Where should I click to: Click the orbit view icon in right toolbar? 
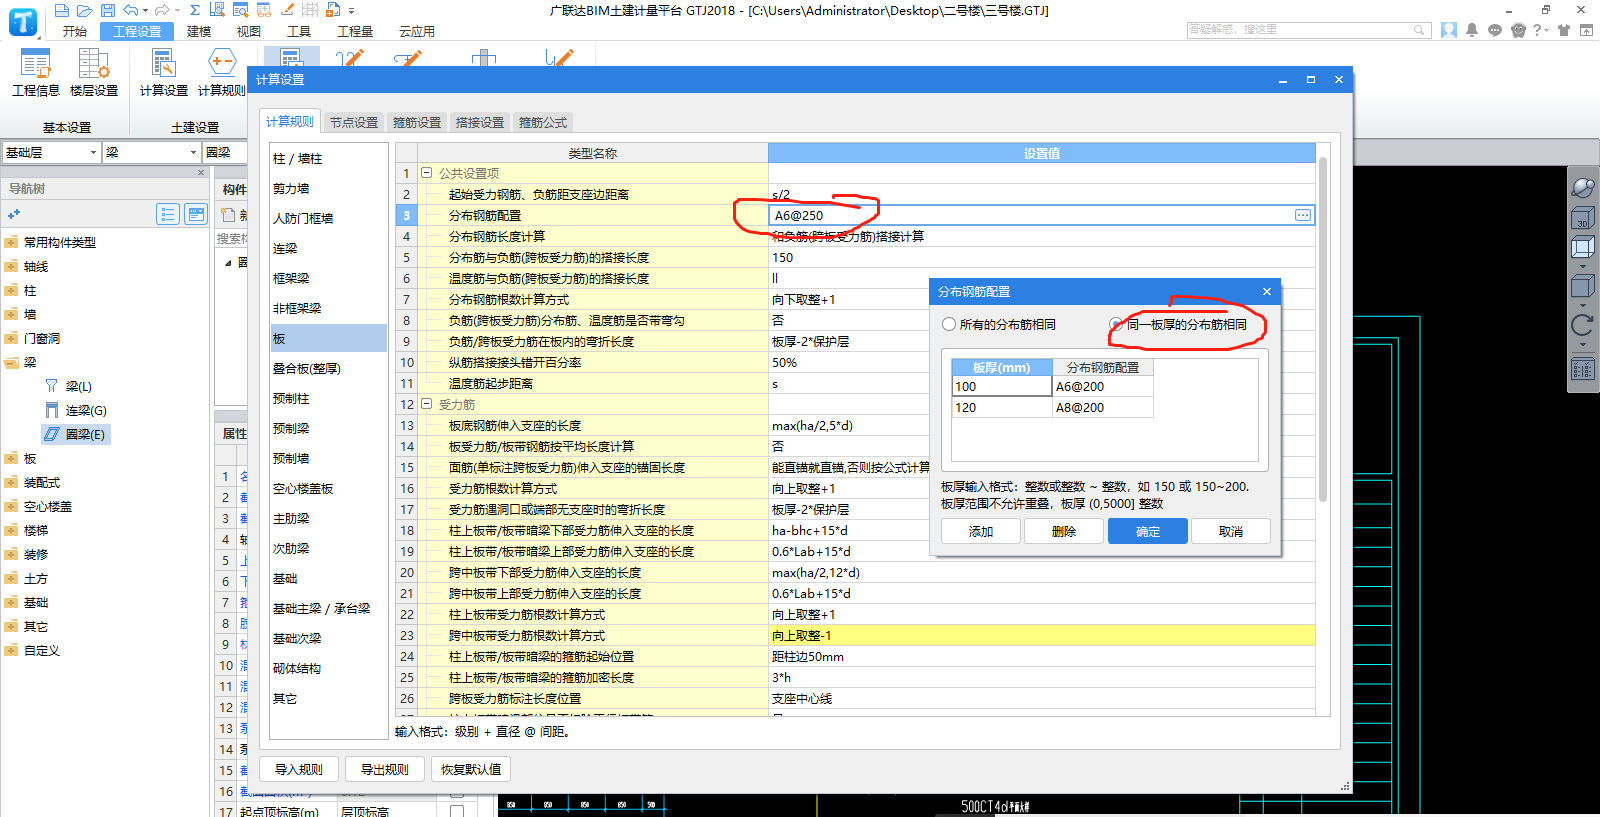click(x=1583, y=187)
